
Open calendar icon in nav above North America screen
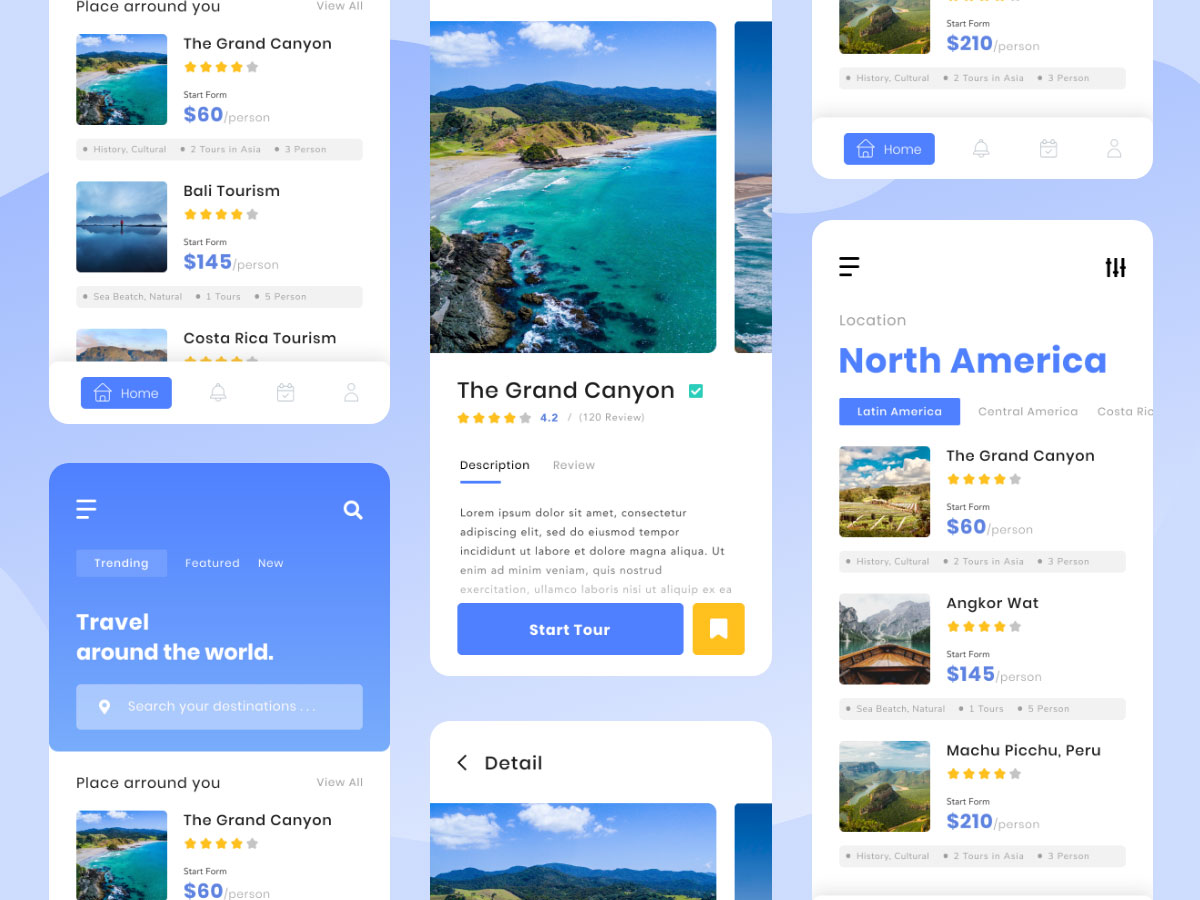(1048, 149)
